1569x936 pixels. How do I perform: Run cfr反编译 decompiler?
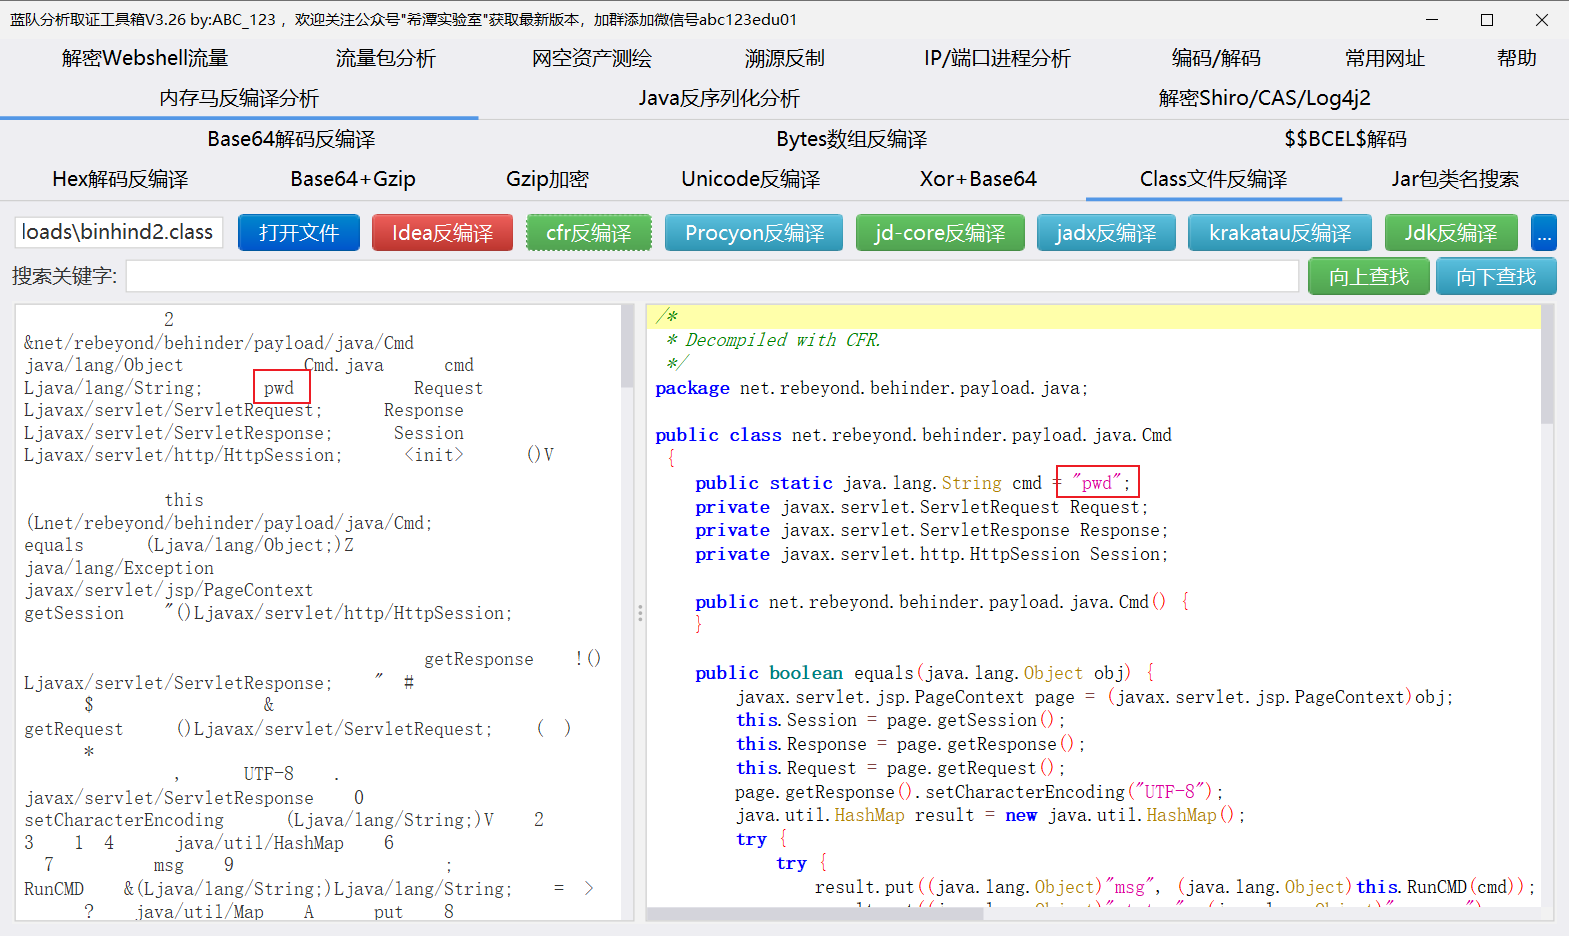589,233
